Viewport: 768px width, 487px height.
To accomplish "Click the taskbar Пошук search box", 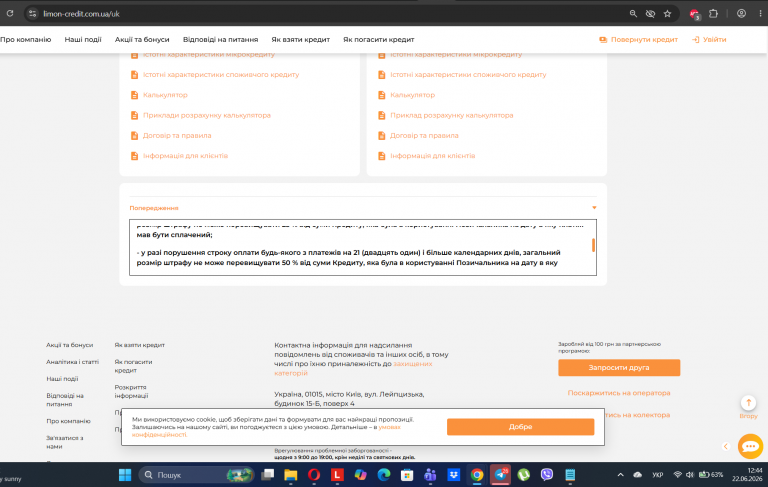I will click(x=197, y=475).
